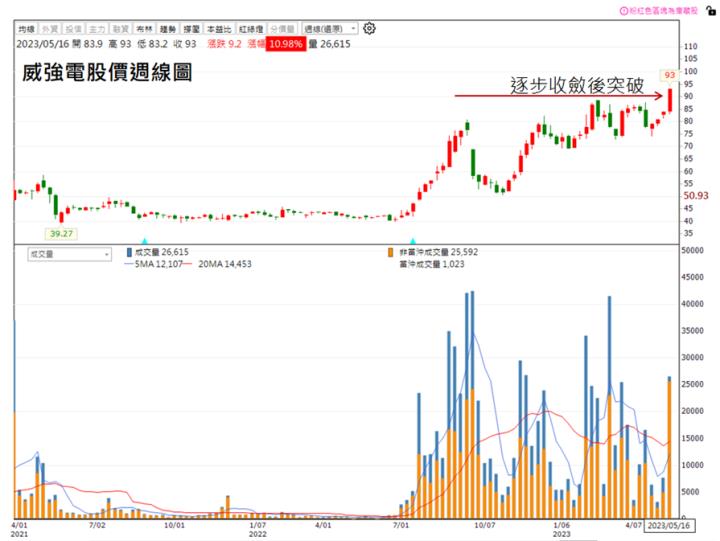720x541 pixels.
Task: Click the blue 成交量 legend swatch
Action: pos(129,252)
